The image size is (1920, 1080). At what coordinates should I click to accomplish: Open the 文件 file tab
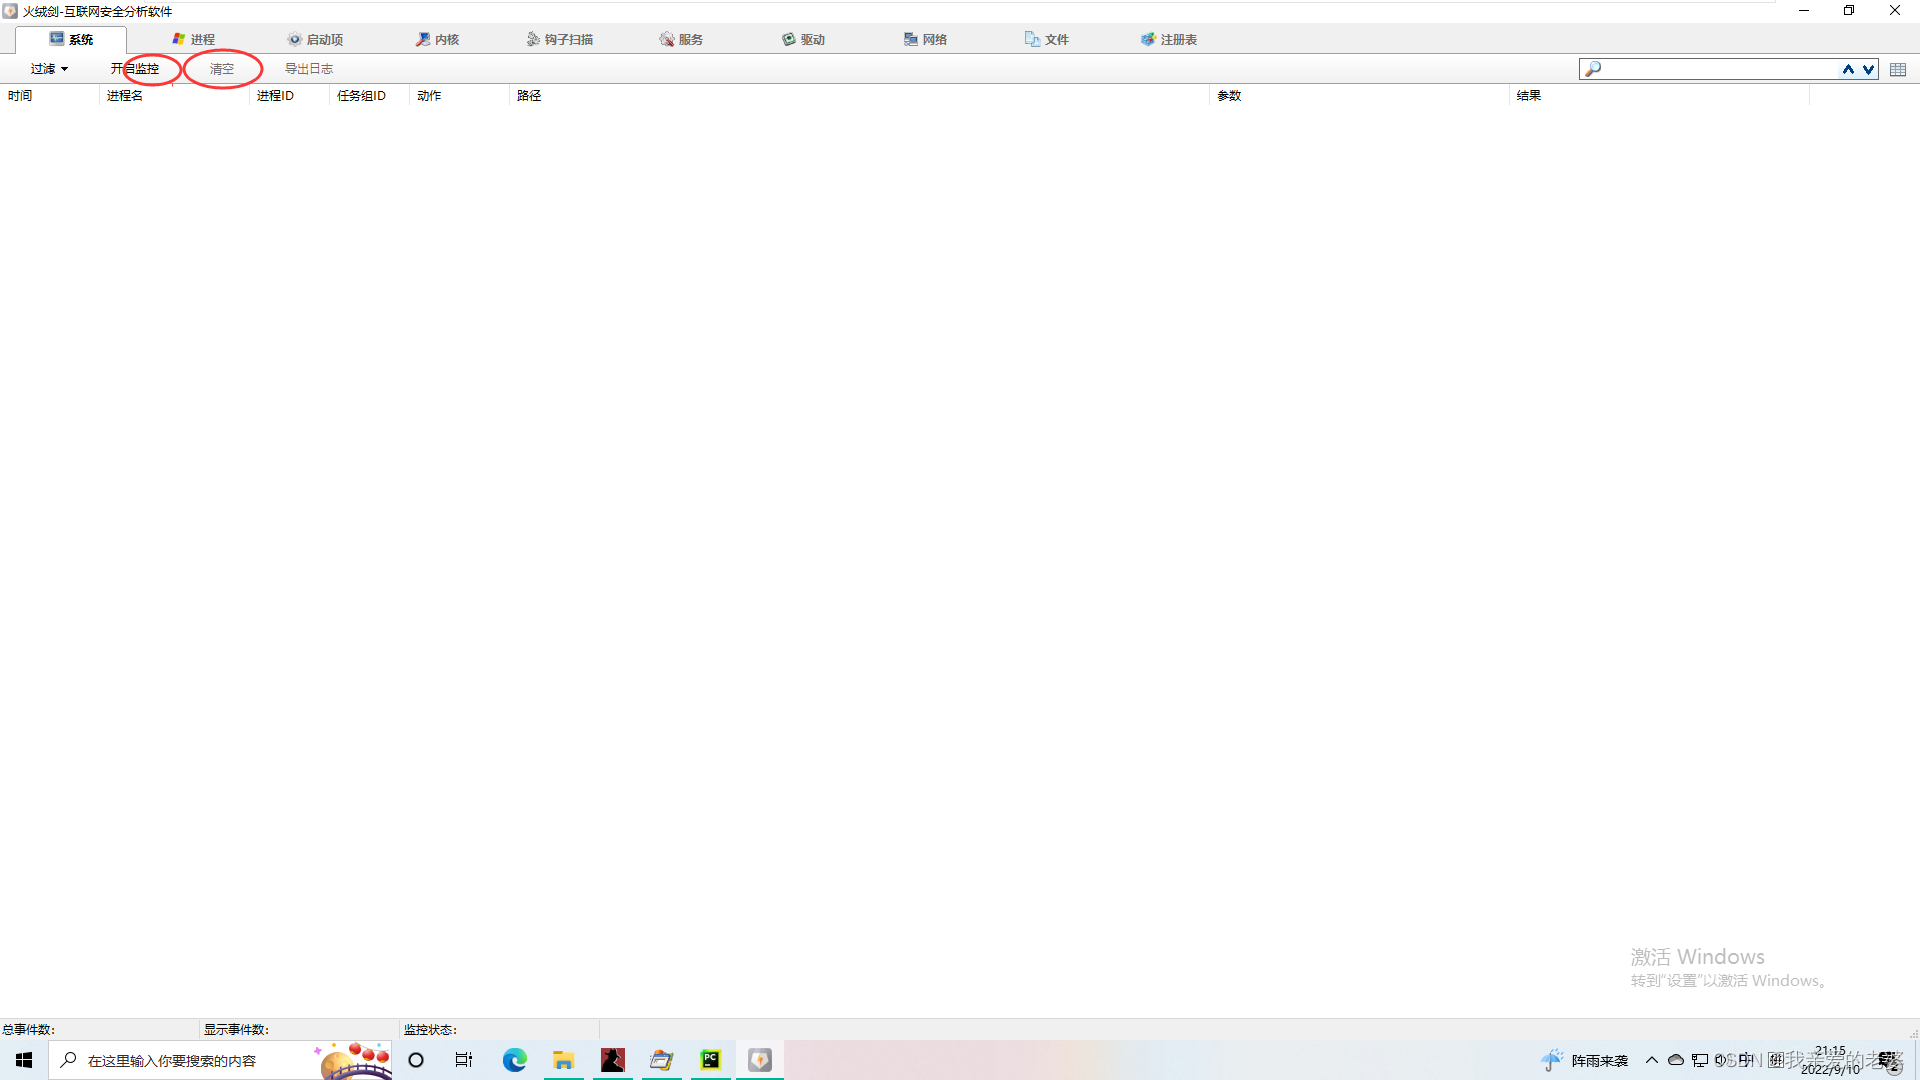pos(1047,39)
